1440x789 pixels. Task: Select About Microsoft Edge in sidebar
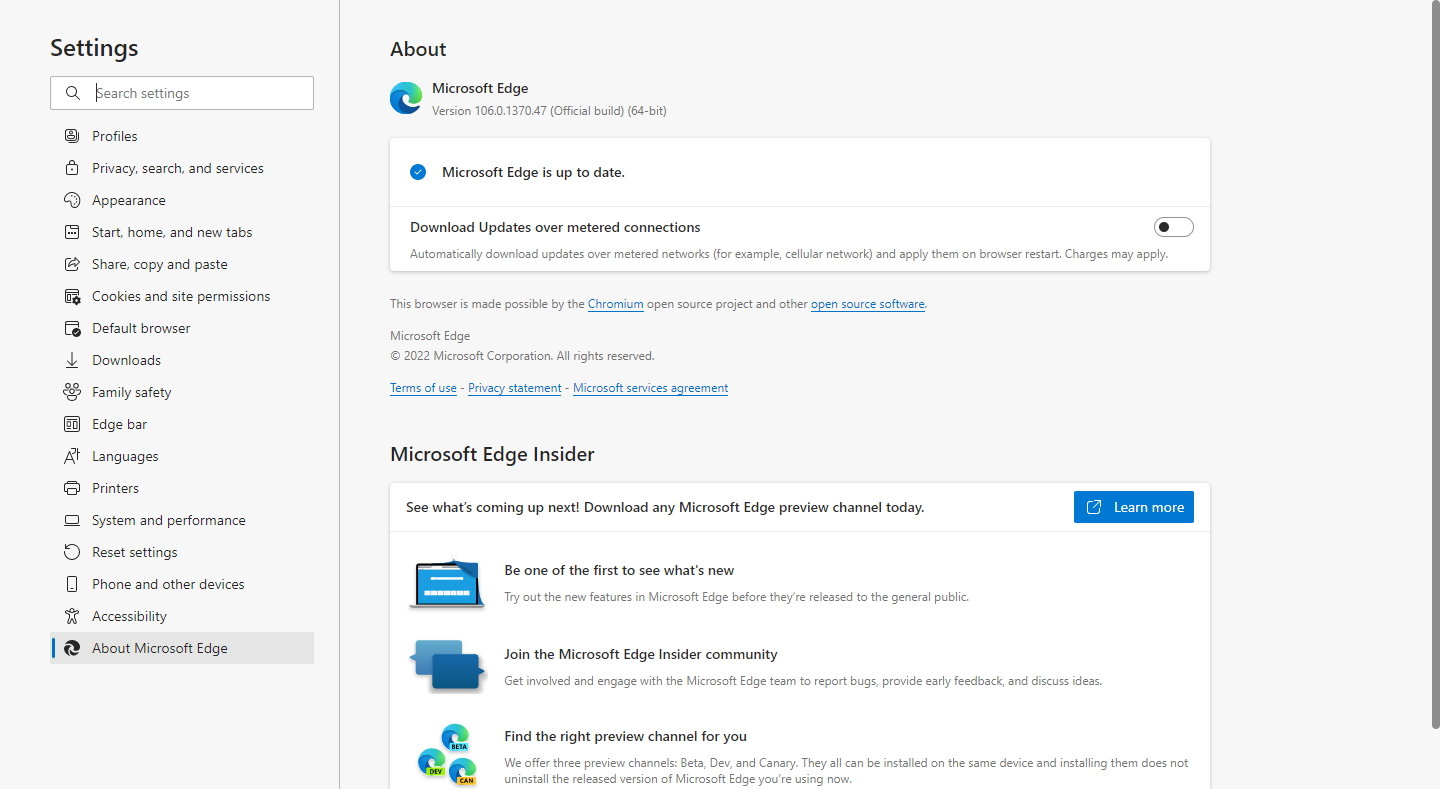pos(159,647)
